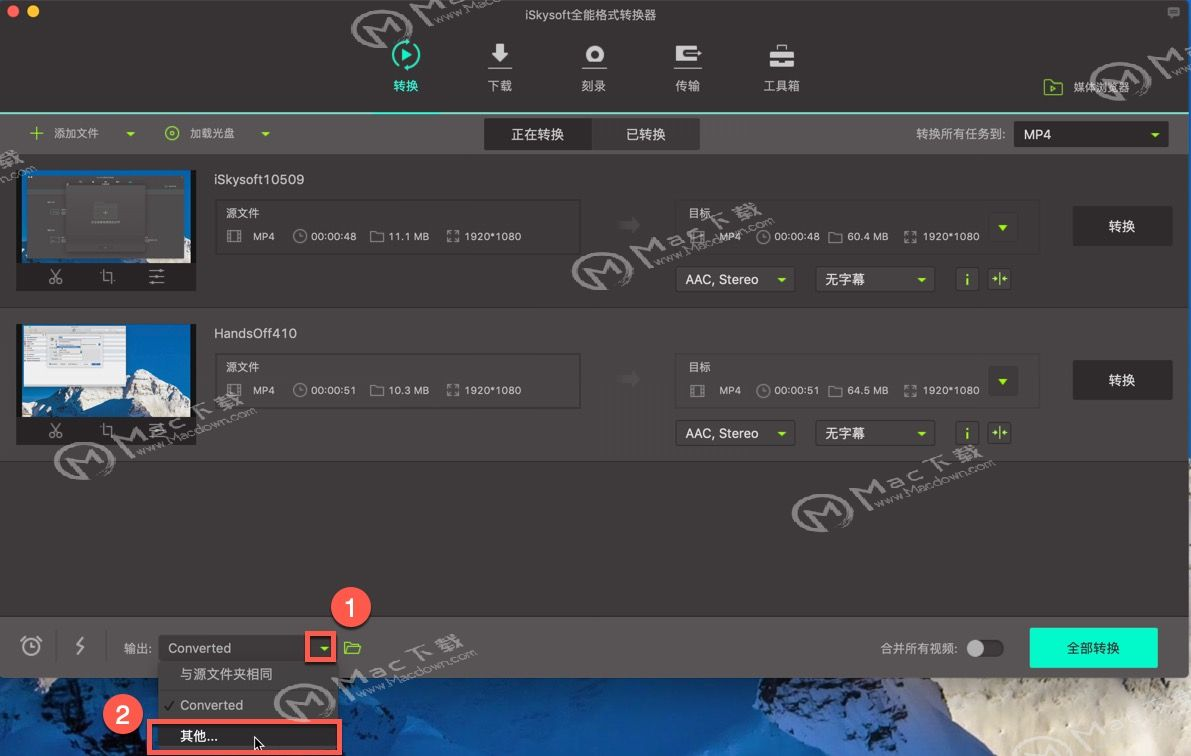
Task: Open the output folder icon
Action: click(x=352, y=648)
